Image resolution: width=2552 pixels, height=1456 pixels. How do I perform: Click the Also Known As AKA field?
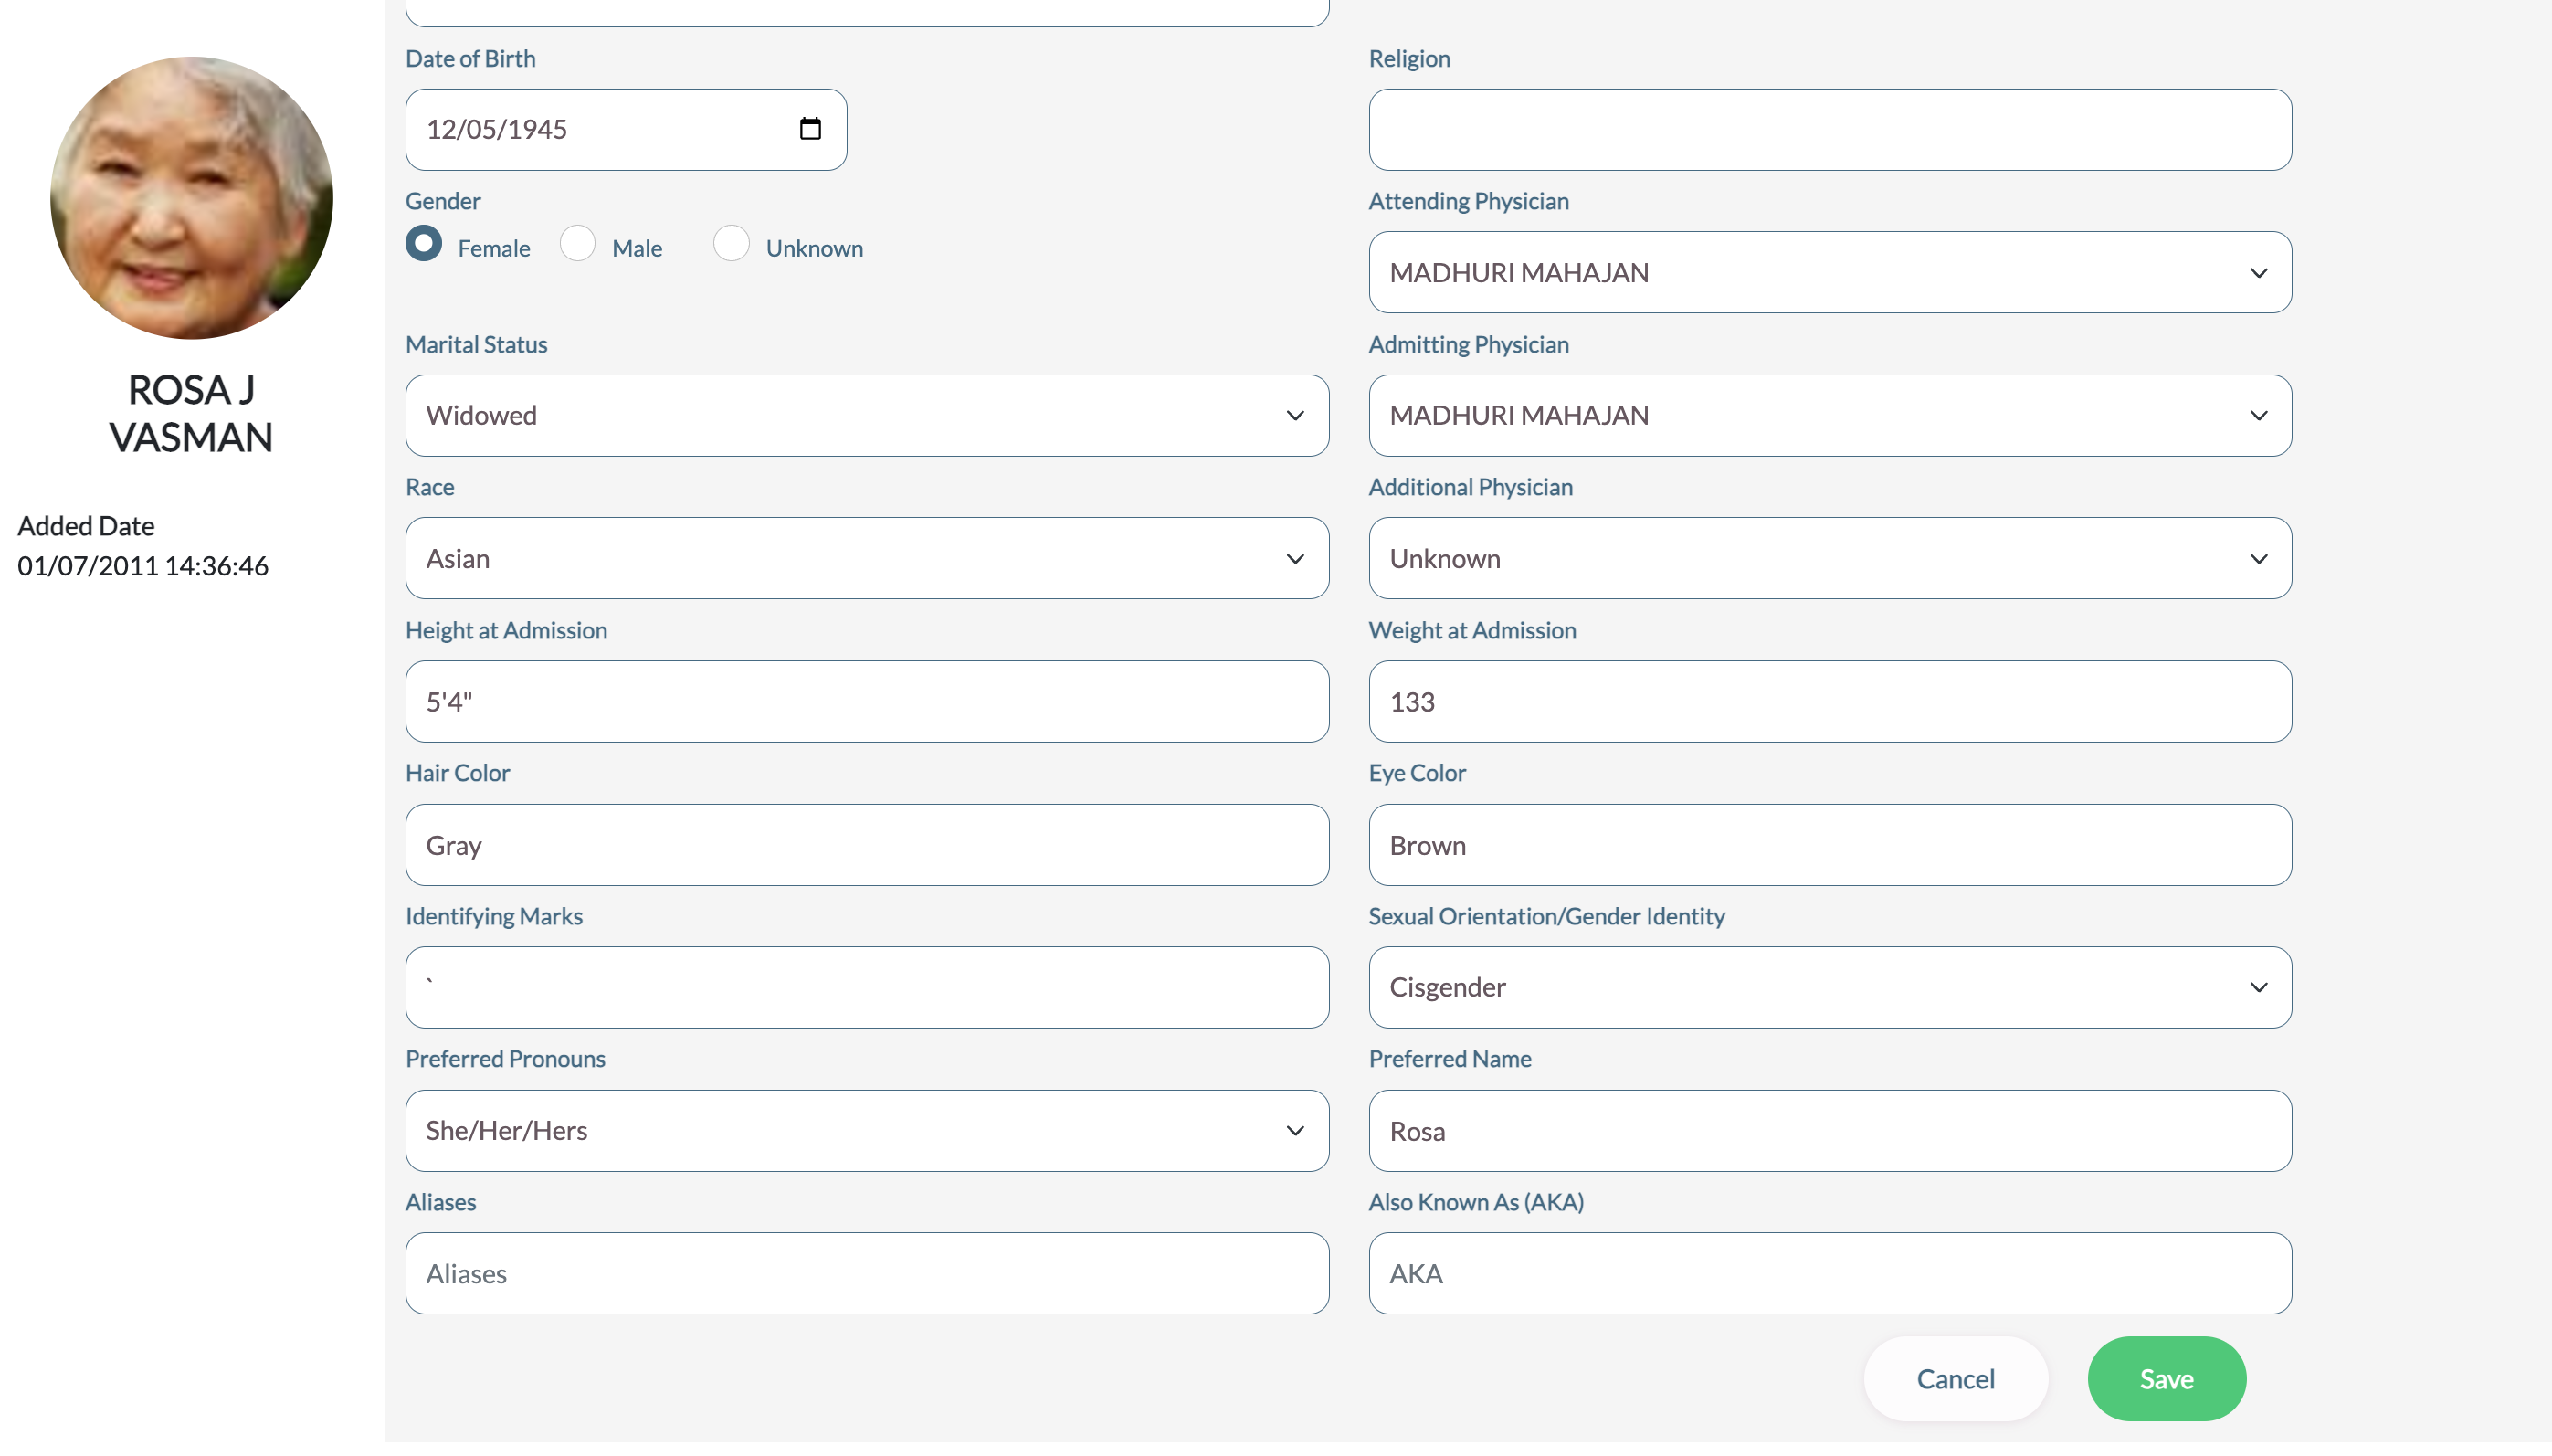tap(1829, 1273)
